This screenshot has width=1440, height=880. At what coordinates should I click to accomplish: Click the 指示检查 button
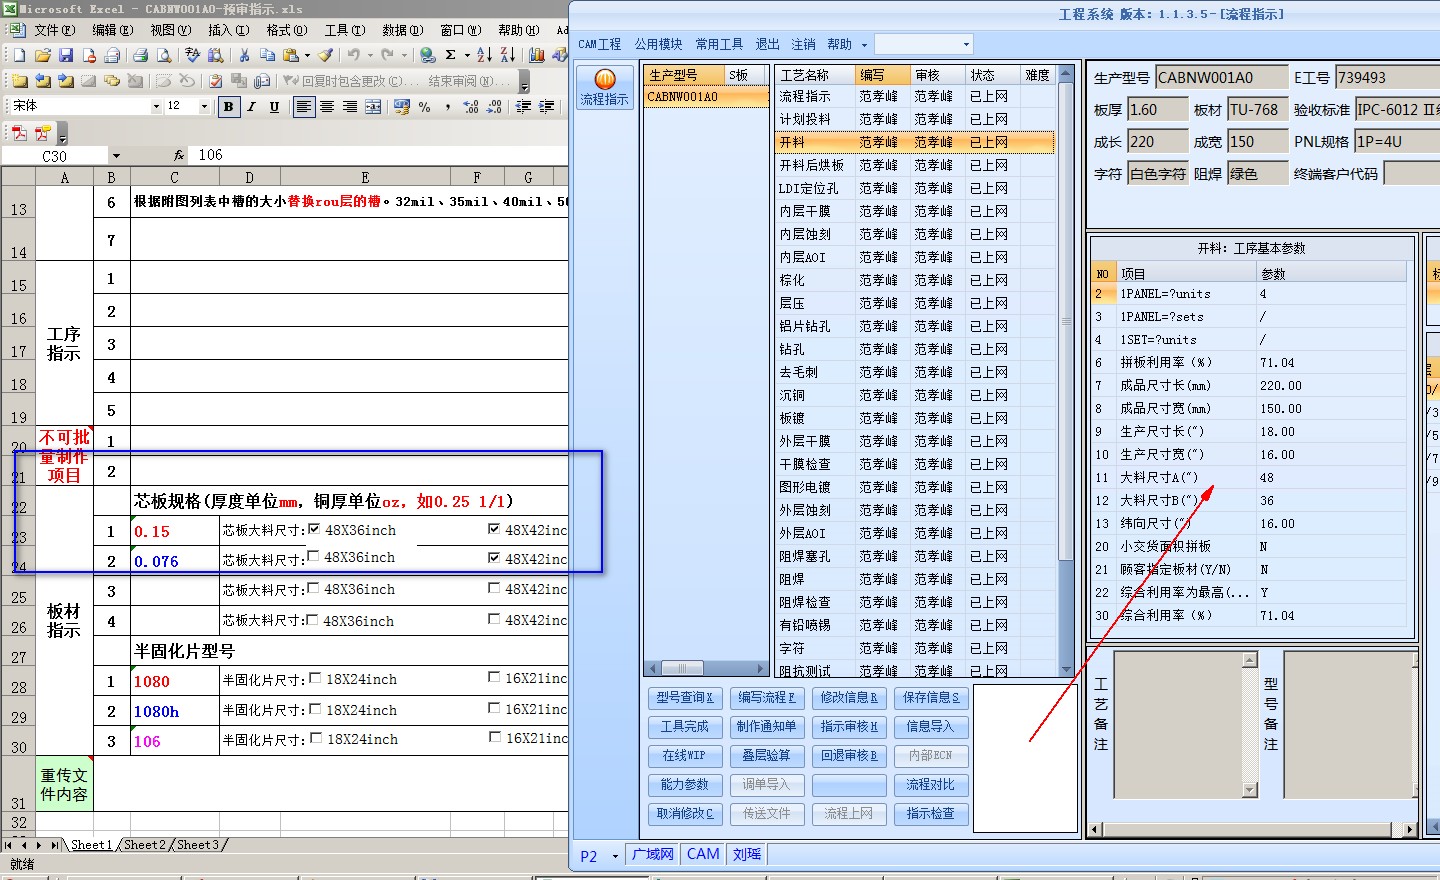930,814
